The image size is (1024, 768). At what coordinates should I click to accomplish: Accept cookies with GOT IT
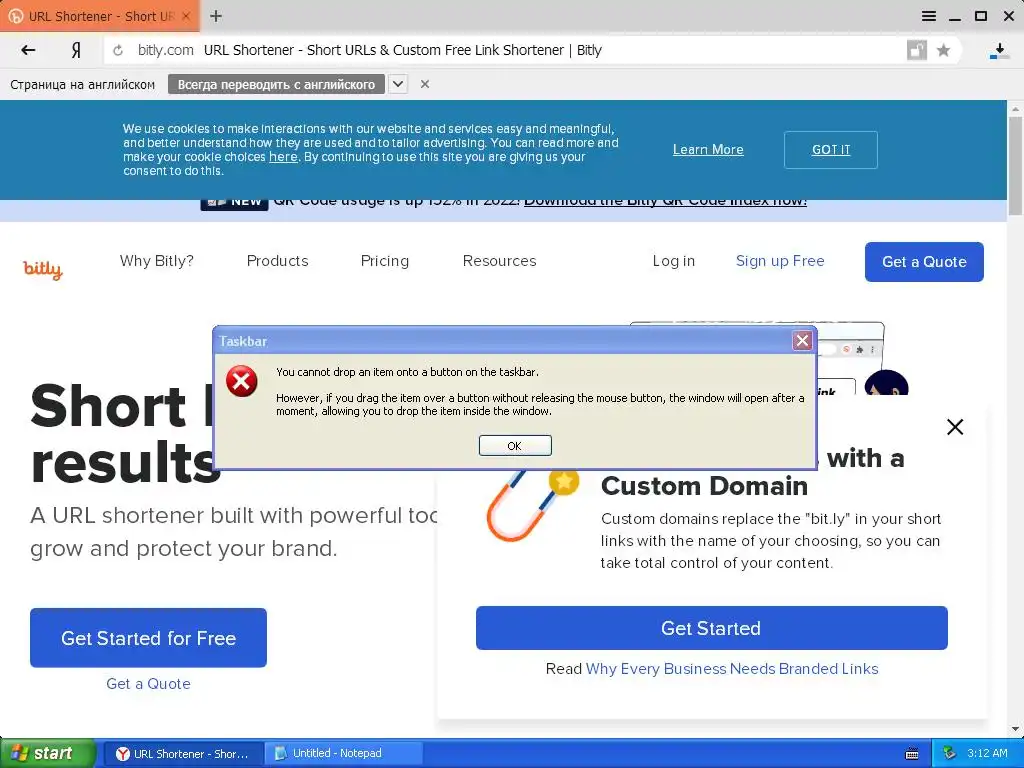[831, 150]
